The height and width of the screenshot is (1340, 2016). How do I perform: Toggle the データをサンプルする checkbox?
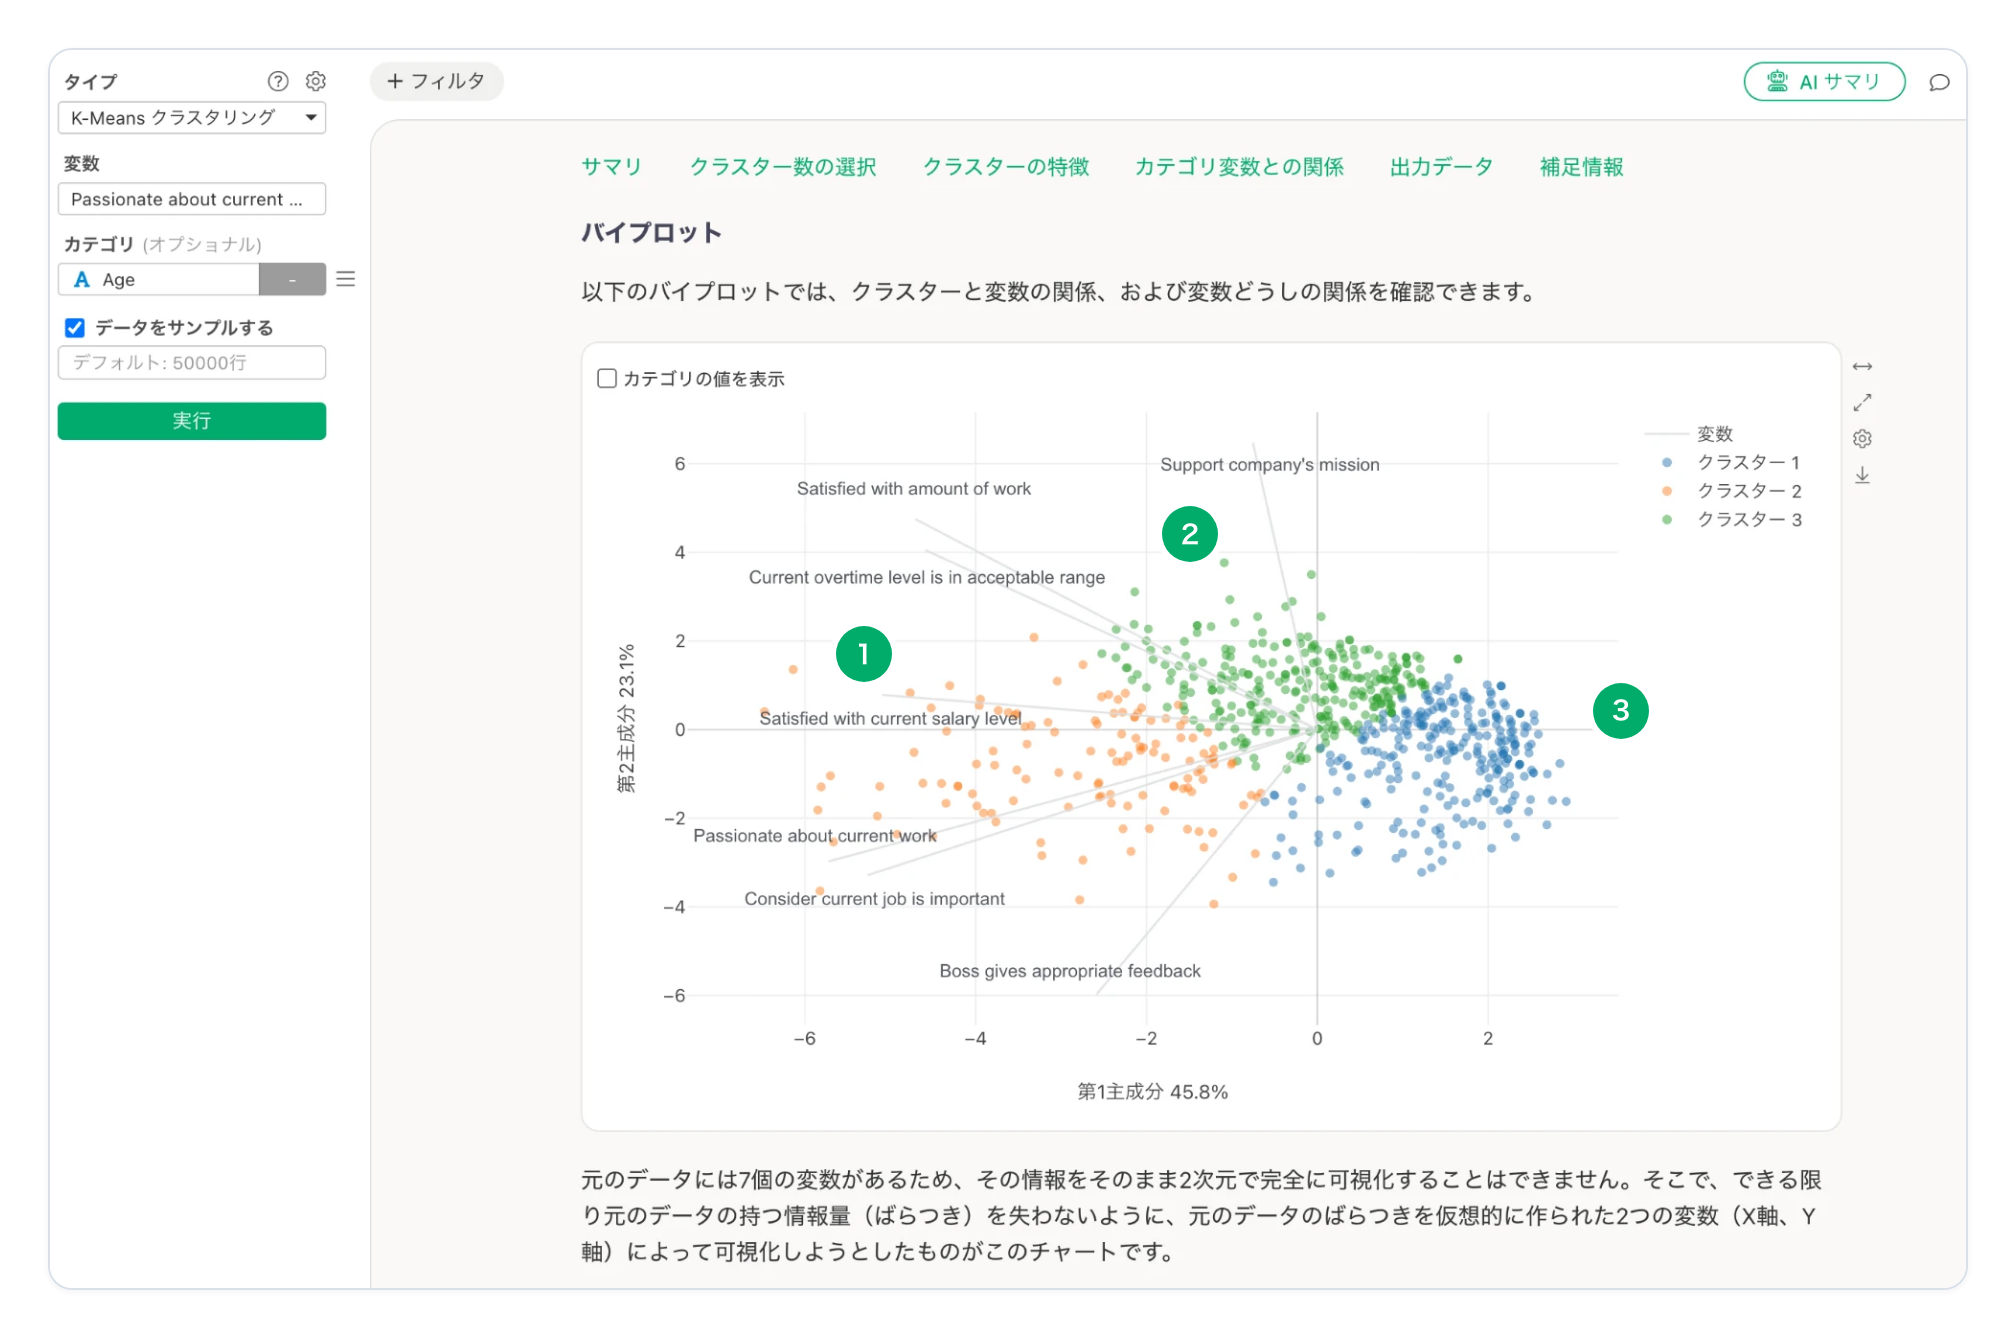pyautogui.click(x=75, y=328)
